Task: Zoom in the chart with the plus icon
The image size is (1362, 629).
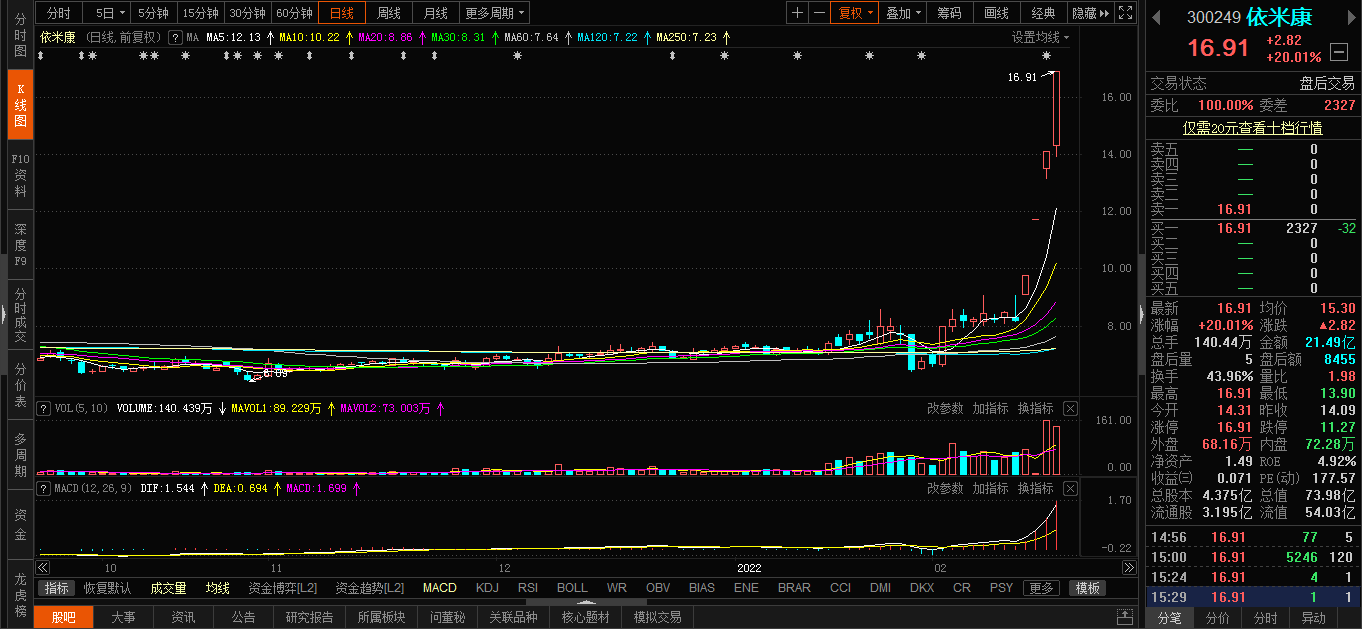Action: pyautogui.click(x=797, y=13)
